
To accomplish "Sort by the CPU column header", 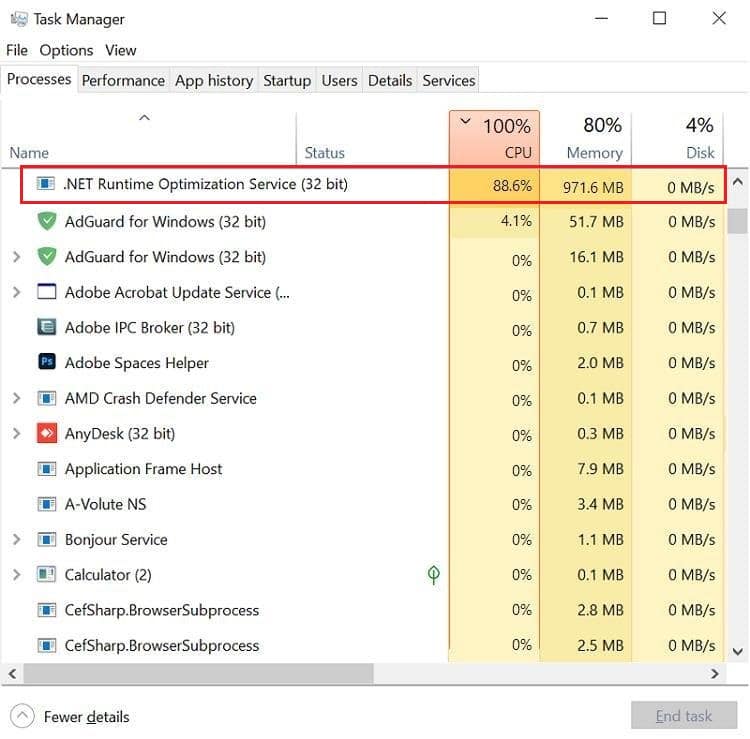I will (494, 139).
